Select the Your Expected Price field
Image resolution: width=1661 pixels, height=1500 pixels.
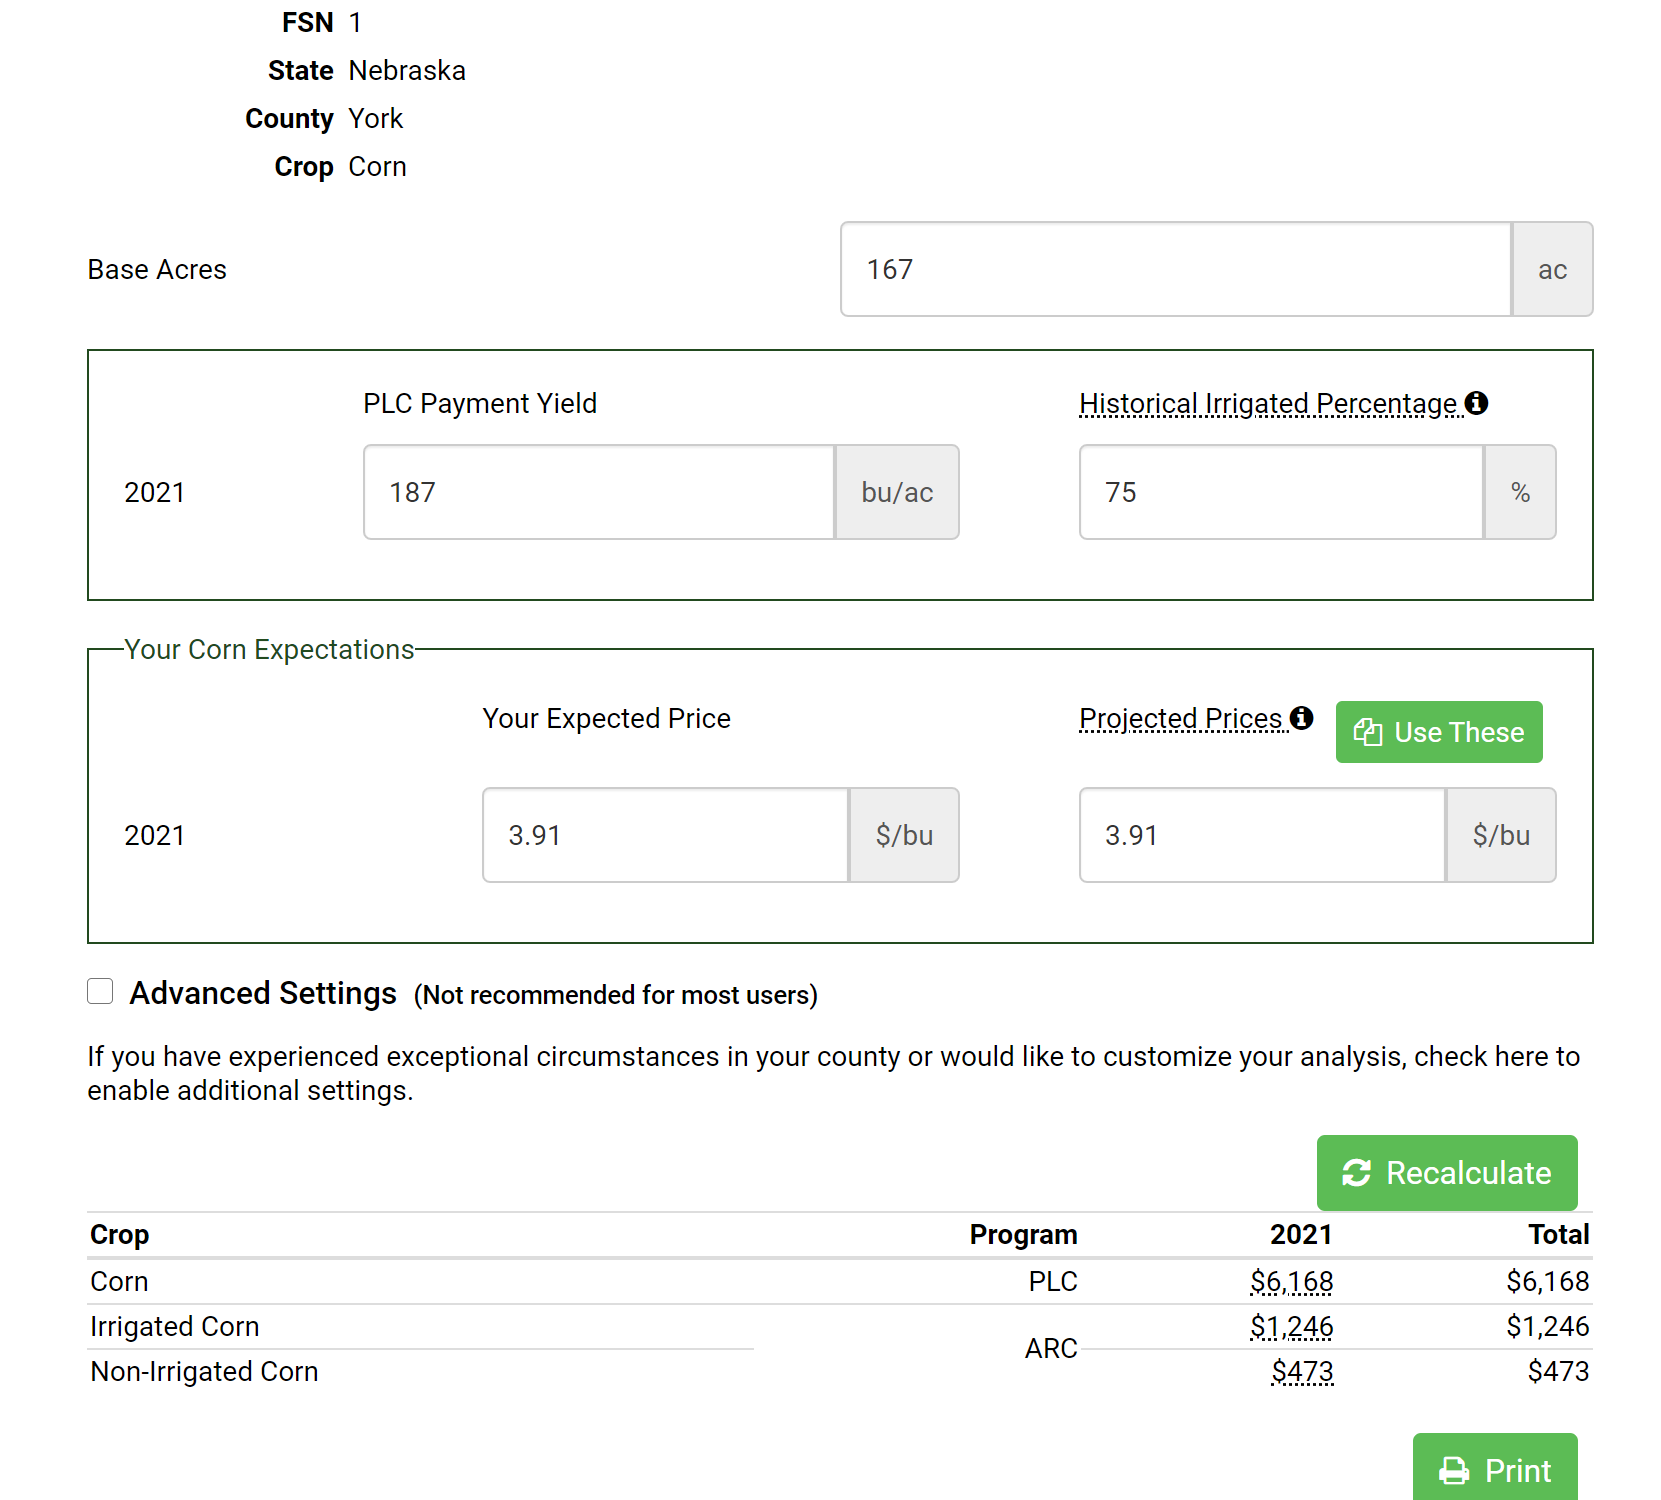(665, 835)
